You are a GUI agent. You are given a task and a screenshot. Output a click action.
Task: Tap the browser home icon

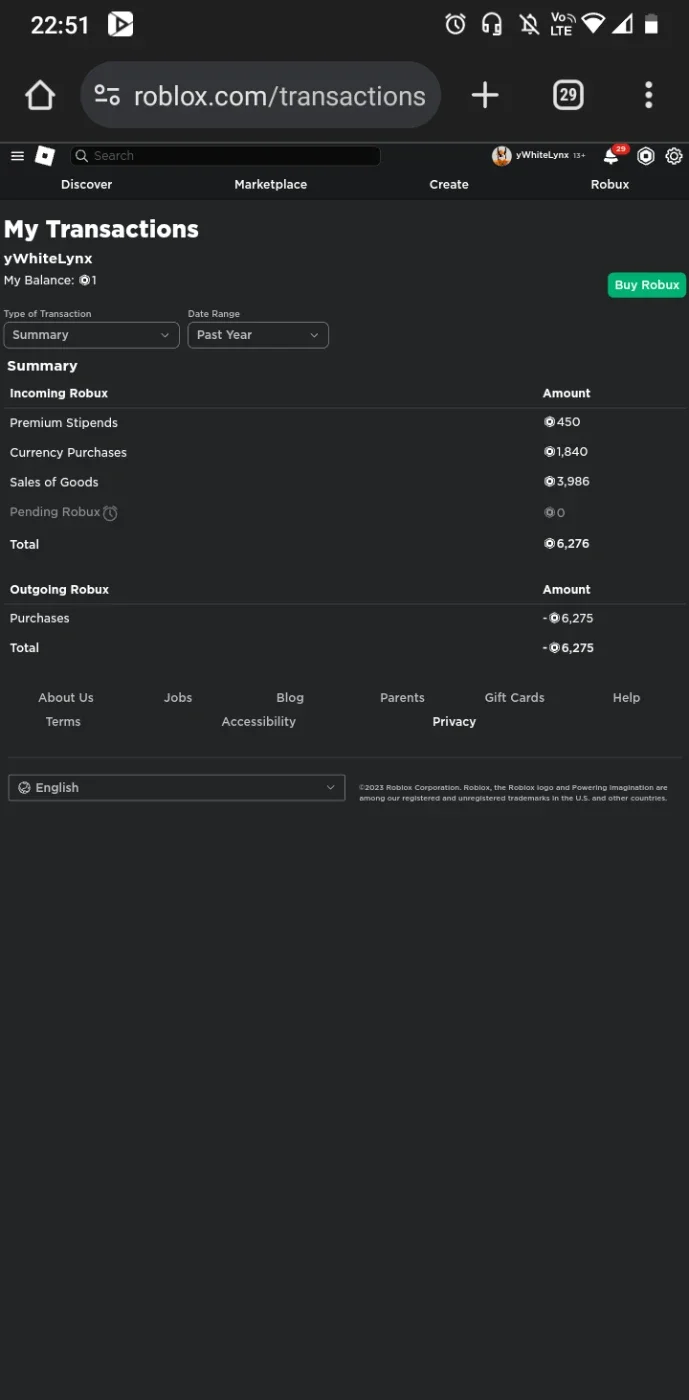pyautogui.click(x=40, y=96)
